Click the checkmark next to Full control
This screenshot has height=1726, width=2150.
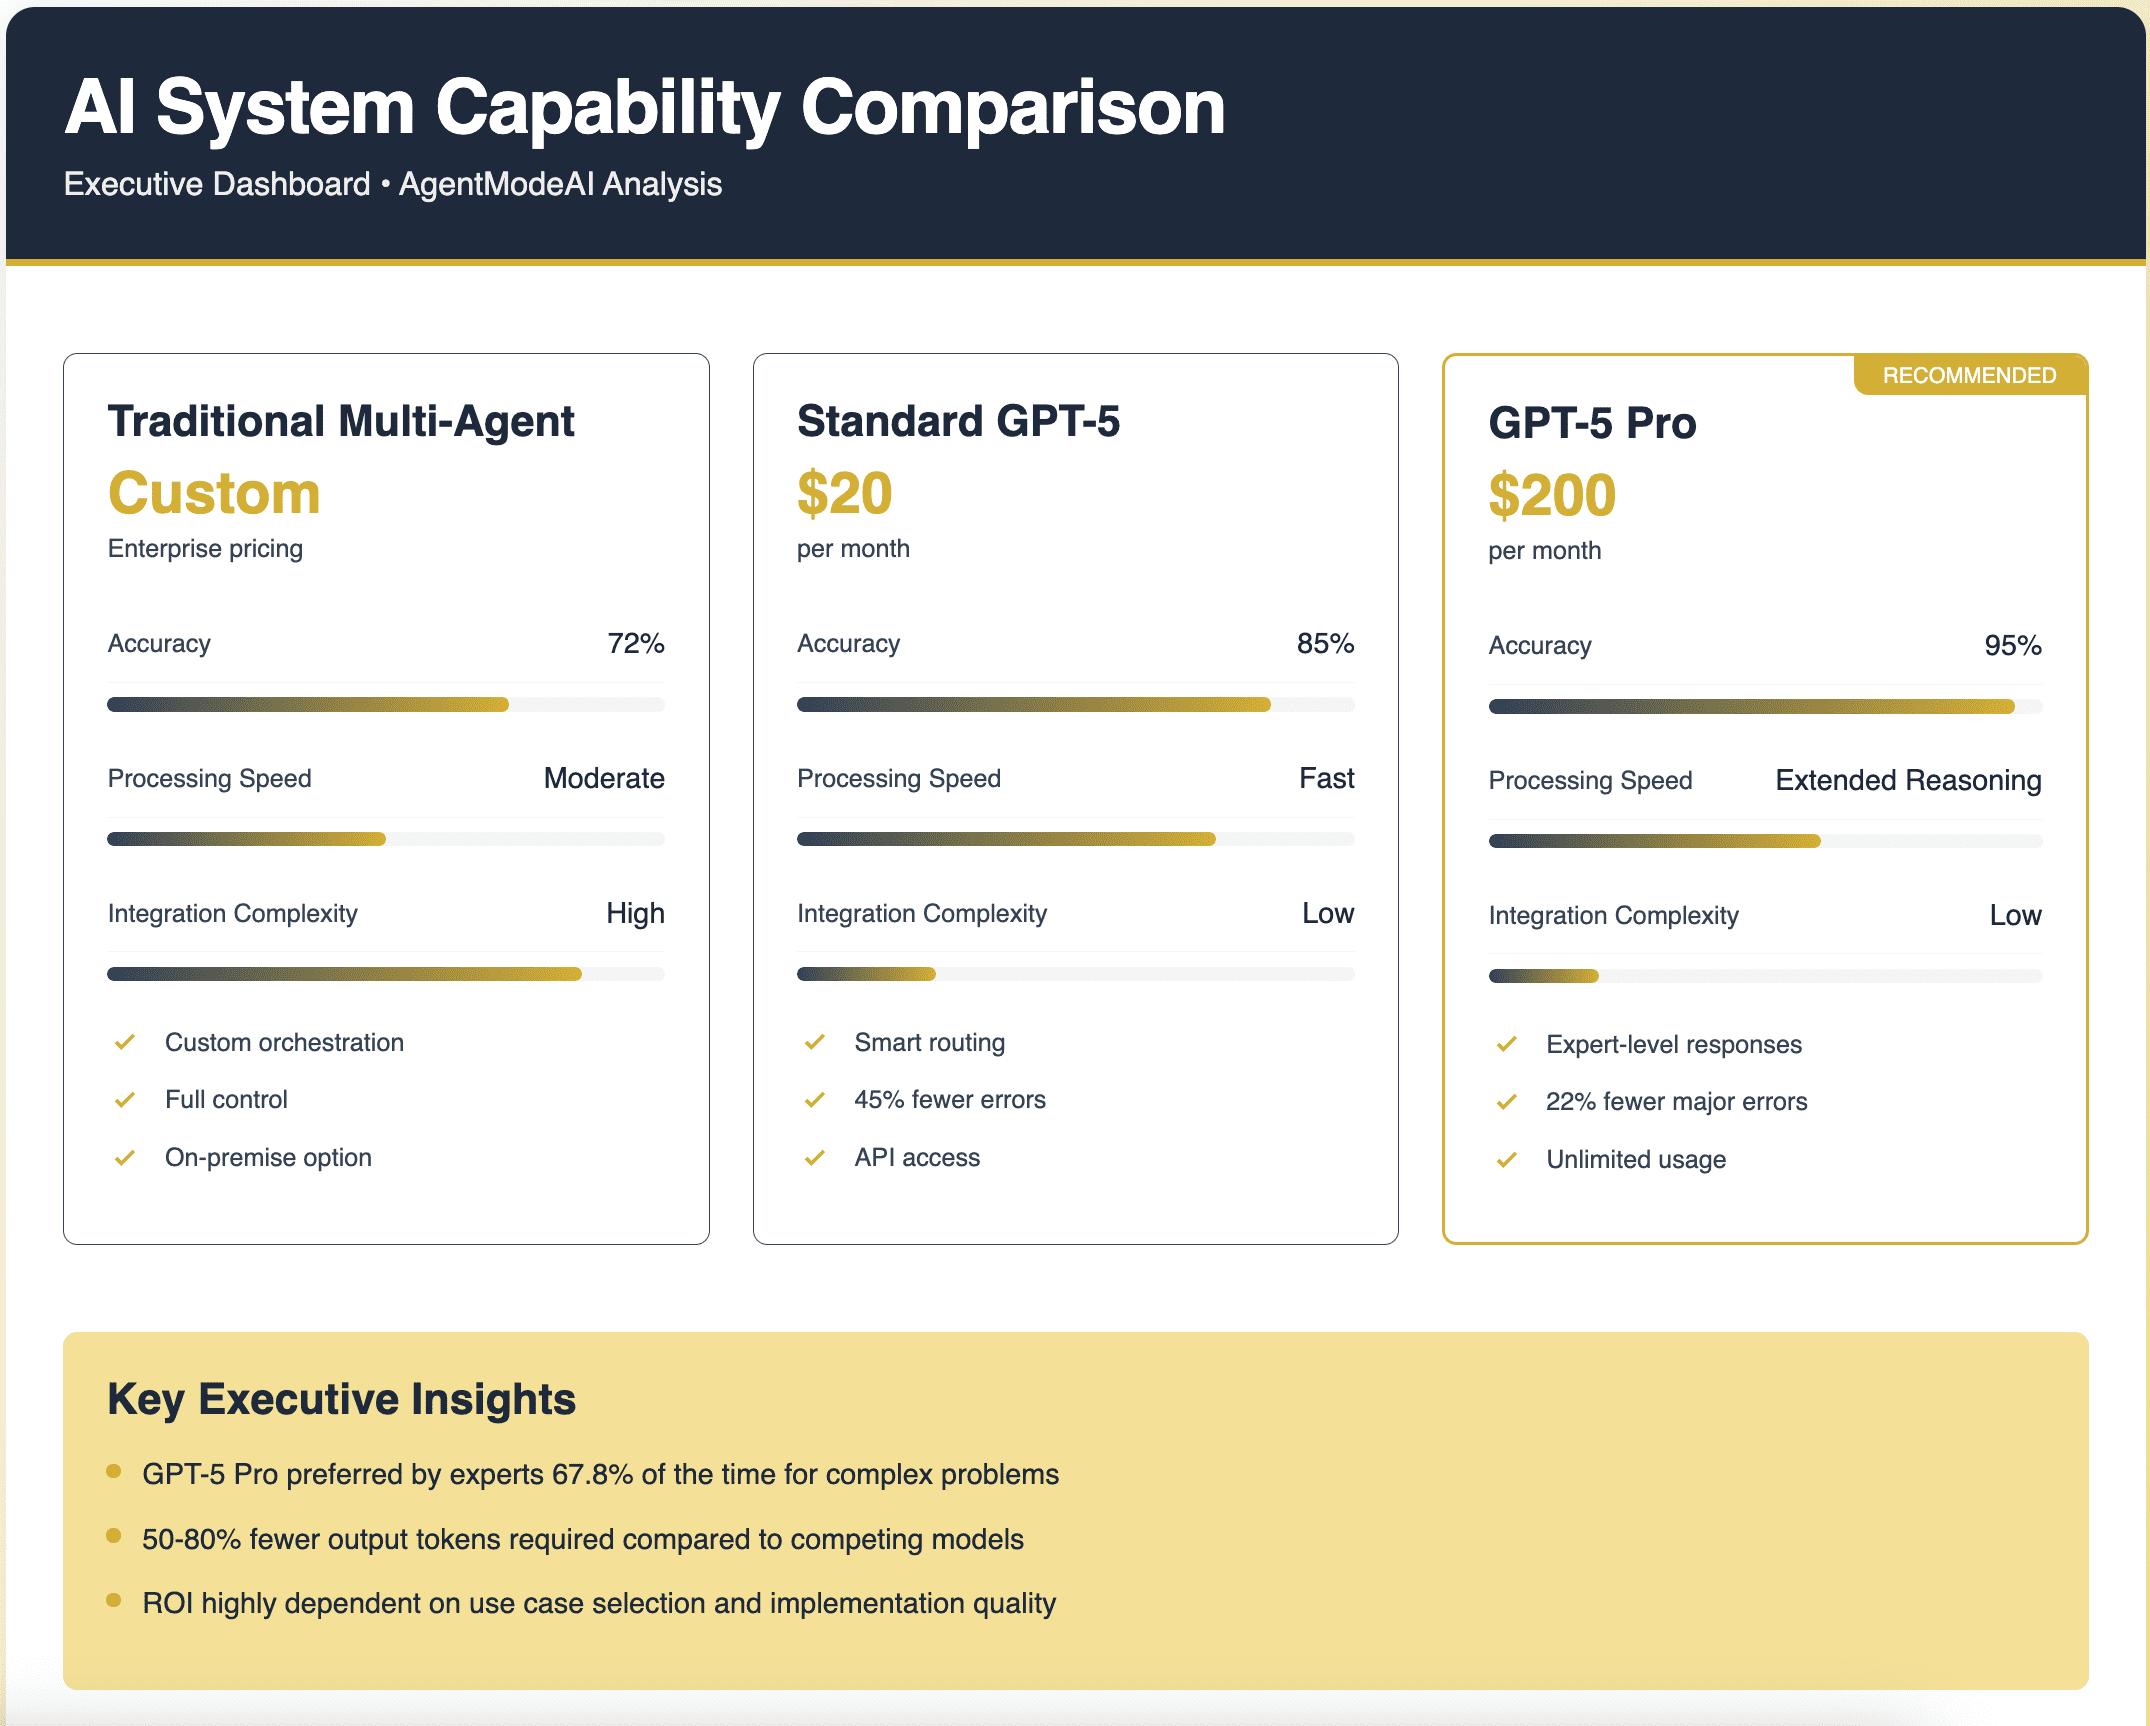[125, 1100]
